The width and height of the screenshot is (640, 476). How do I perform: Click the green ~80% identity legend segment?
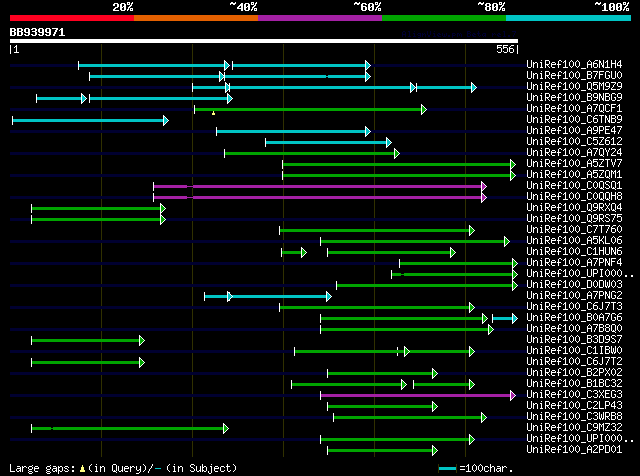point(444,18)
